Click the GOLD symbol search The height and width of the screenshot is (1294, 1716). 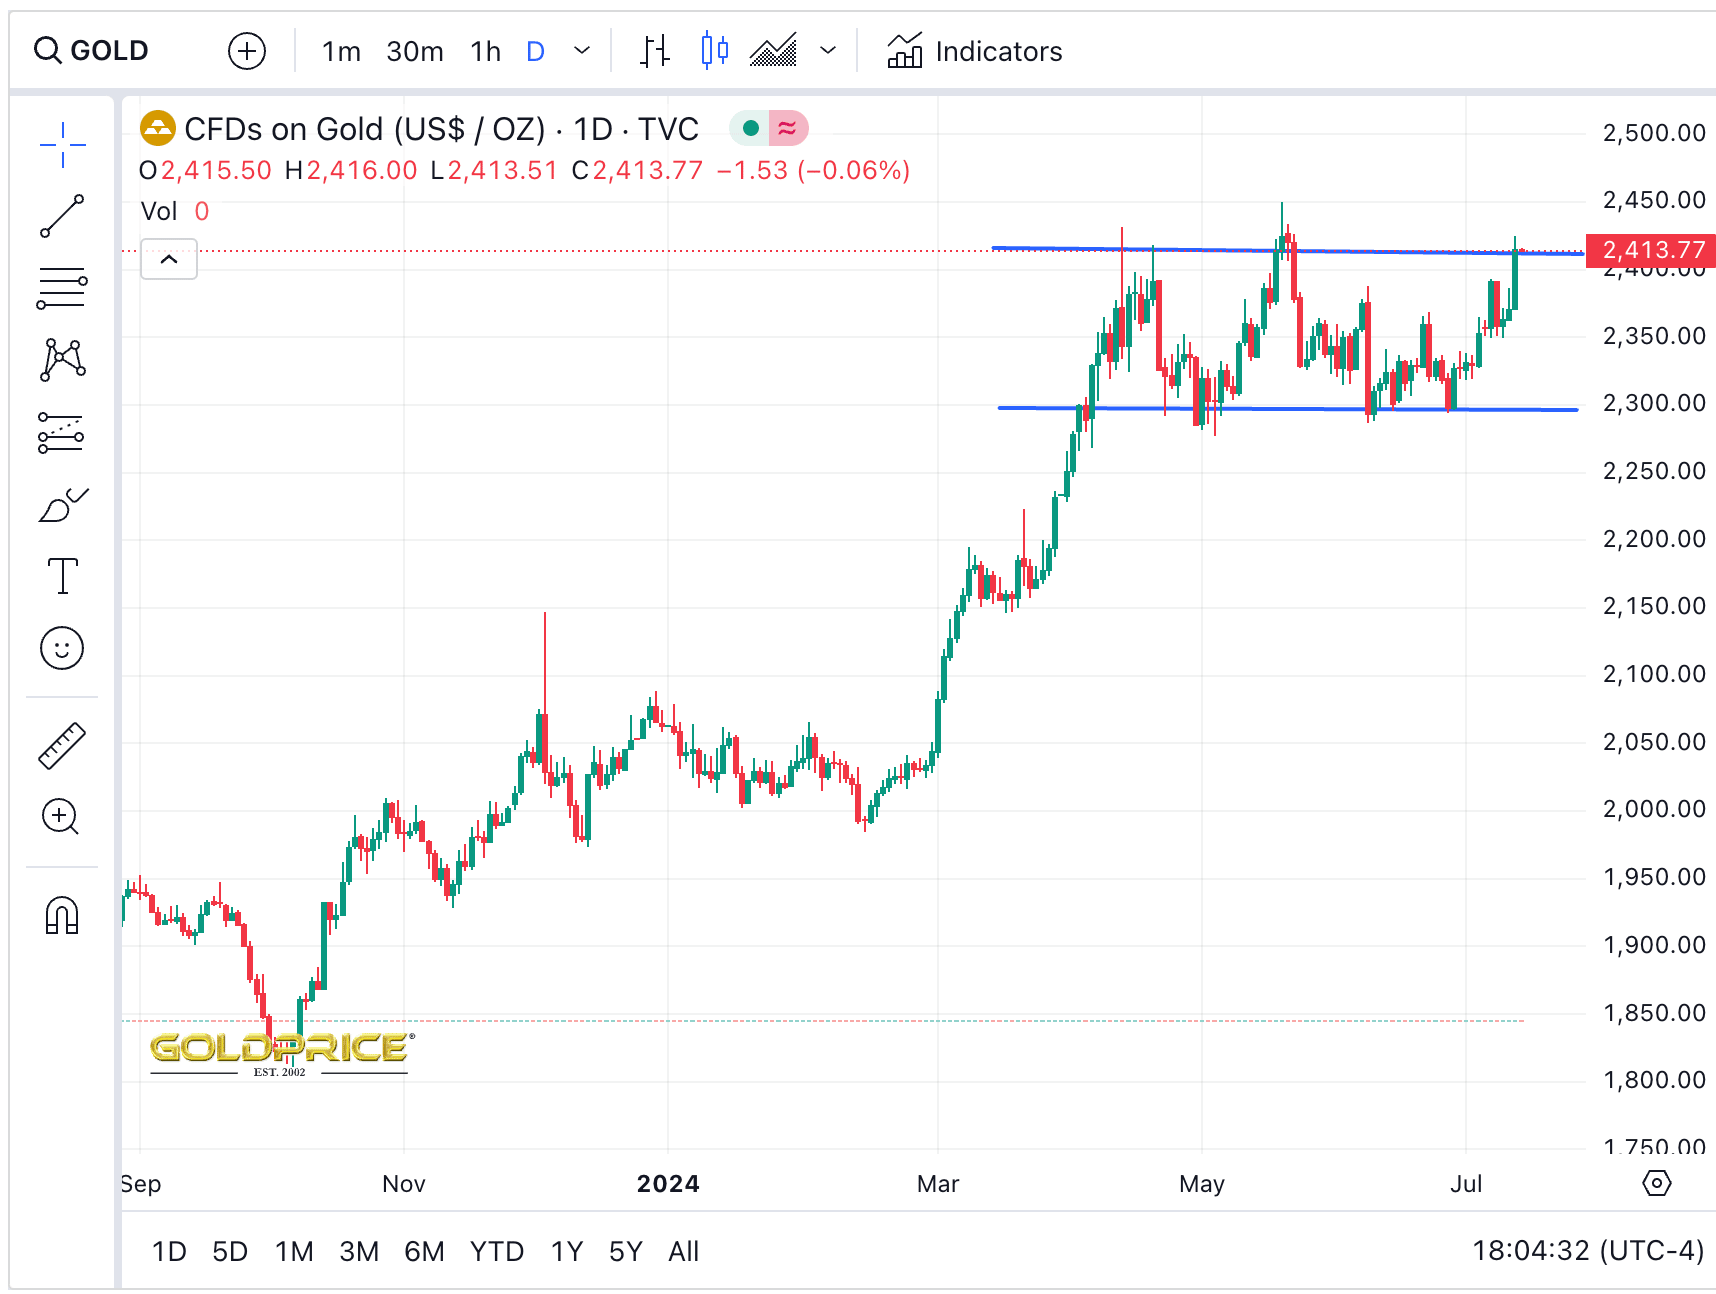92,51
